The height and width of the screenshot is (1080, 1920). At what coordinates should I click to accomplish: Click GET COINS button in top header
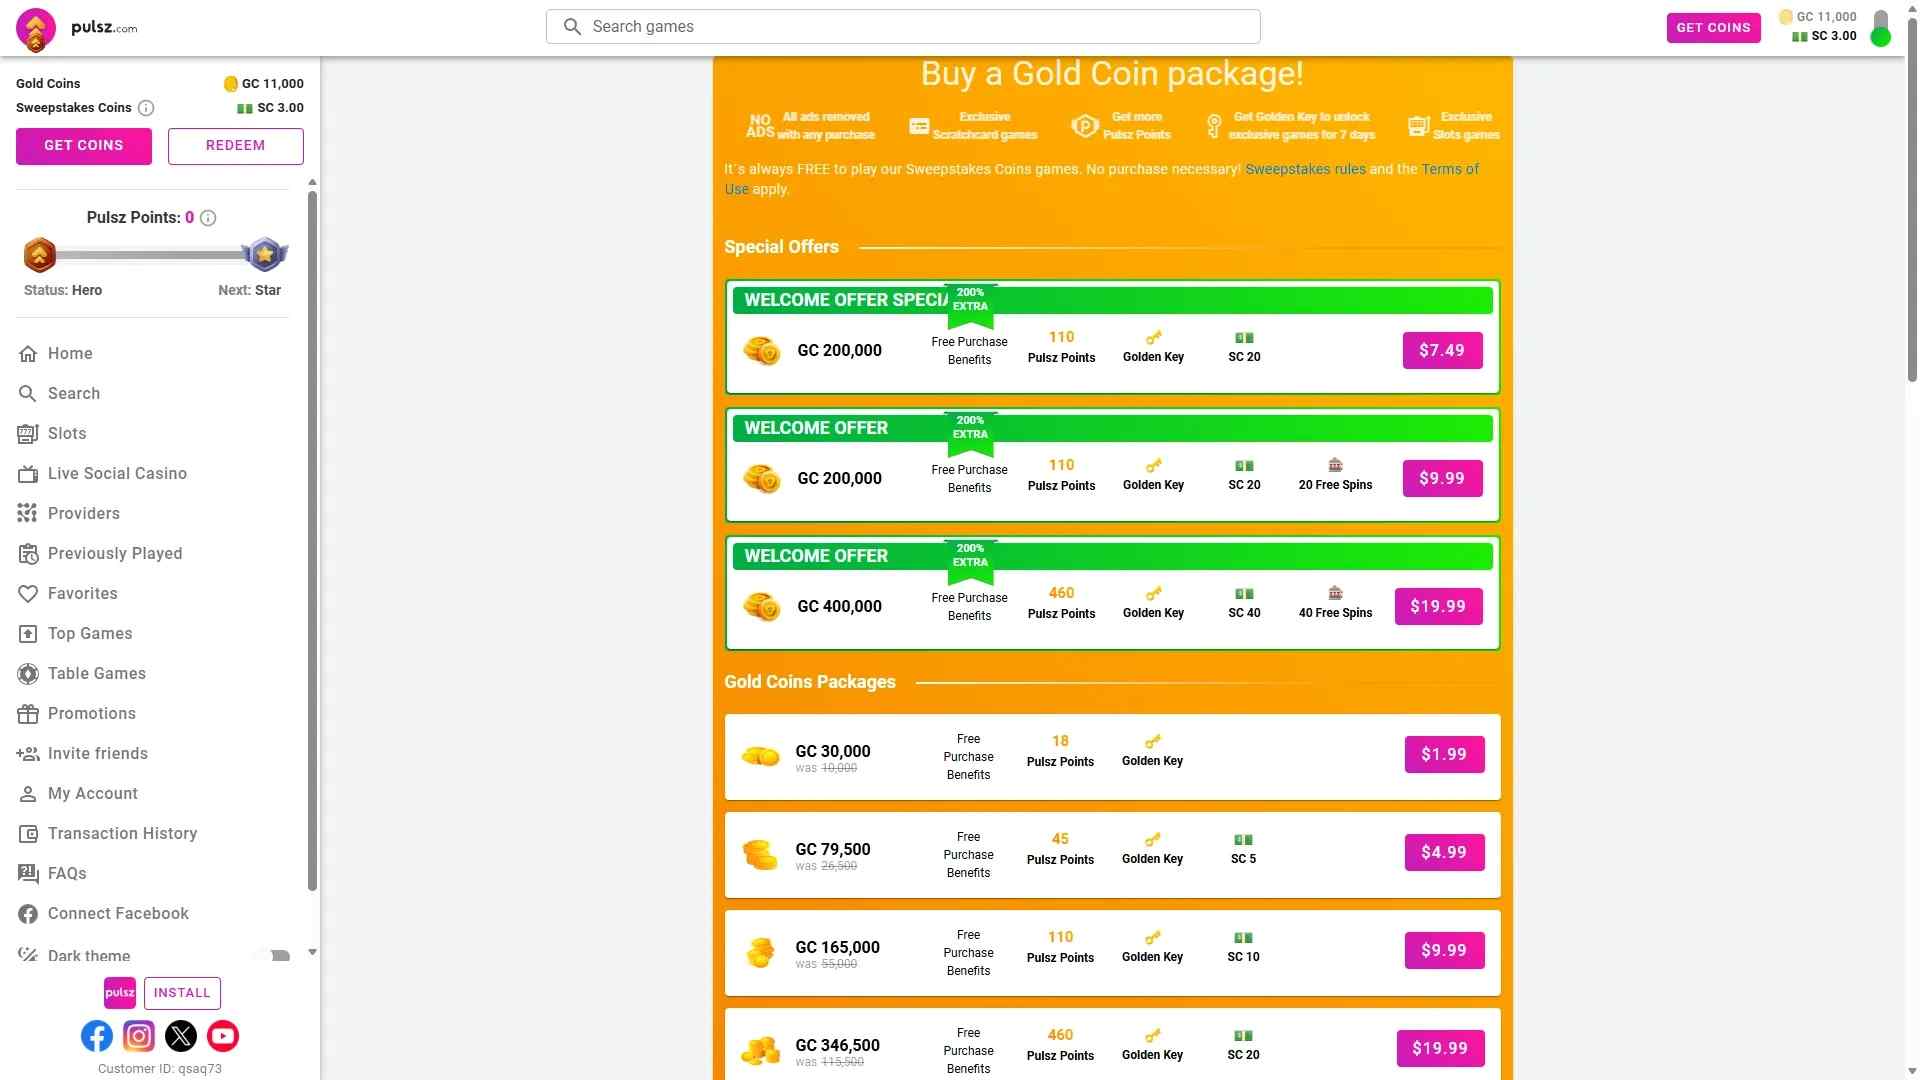tap(1713, 28)
